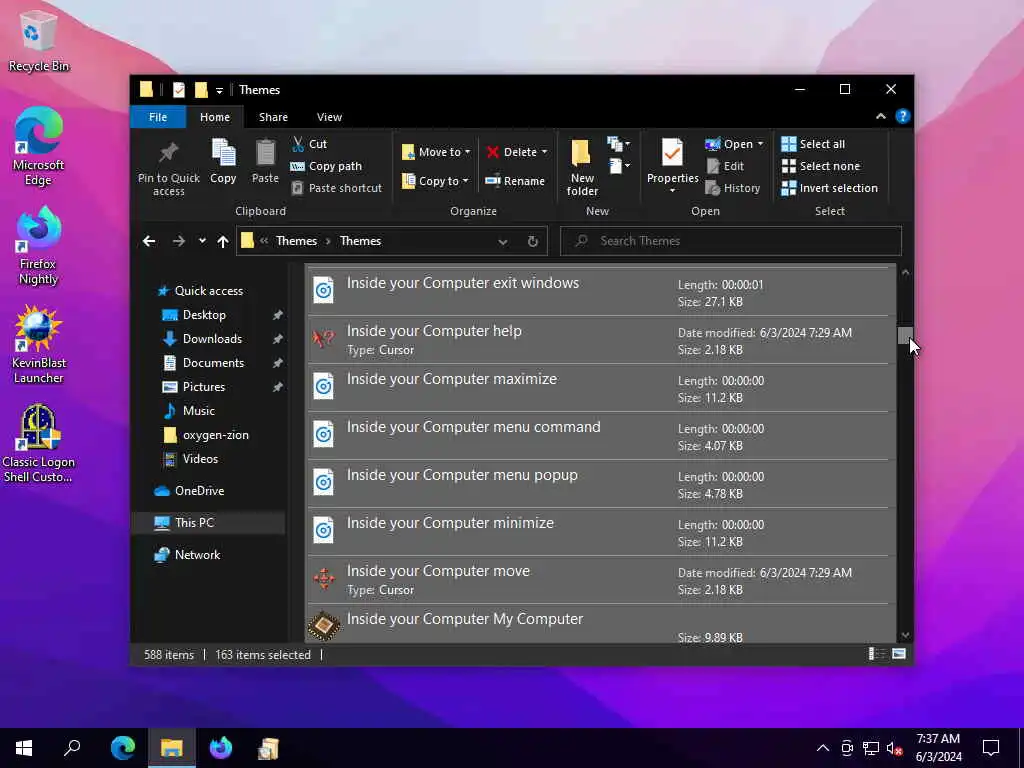This screenshot has height=768, width=1024.
Task: Open the Copy to dropdown
Action: pyautogui.click(x=435, y=181)
